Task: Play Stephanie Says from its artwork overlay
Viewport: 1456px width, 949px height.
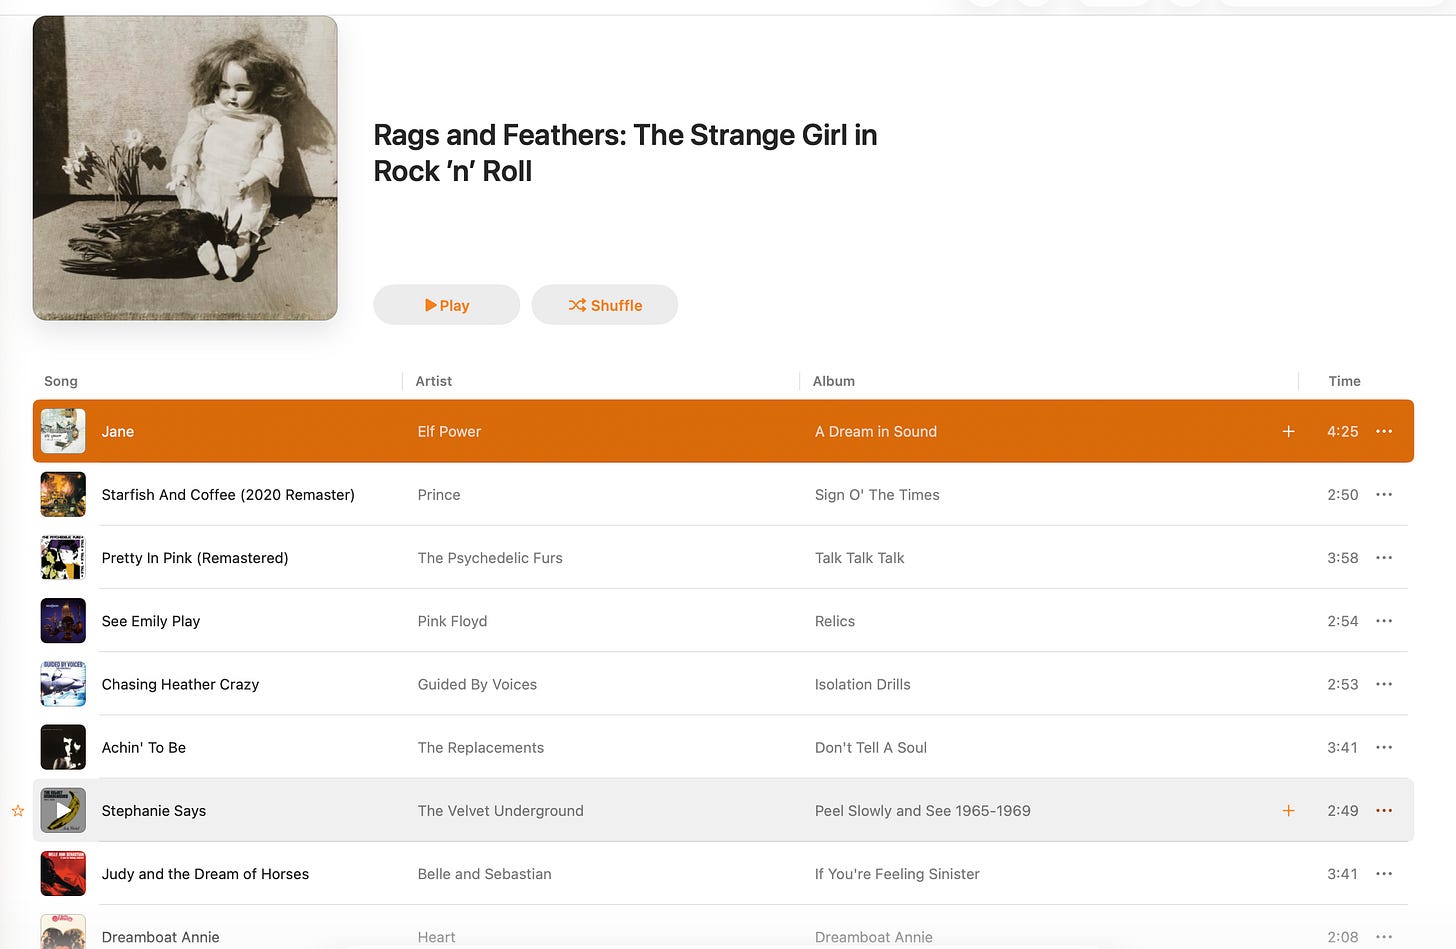Action: click(63, 810)
